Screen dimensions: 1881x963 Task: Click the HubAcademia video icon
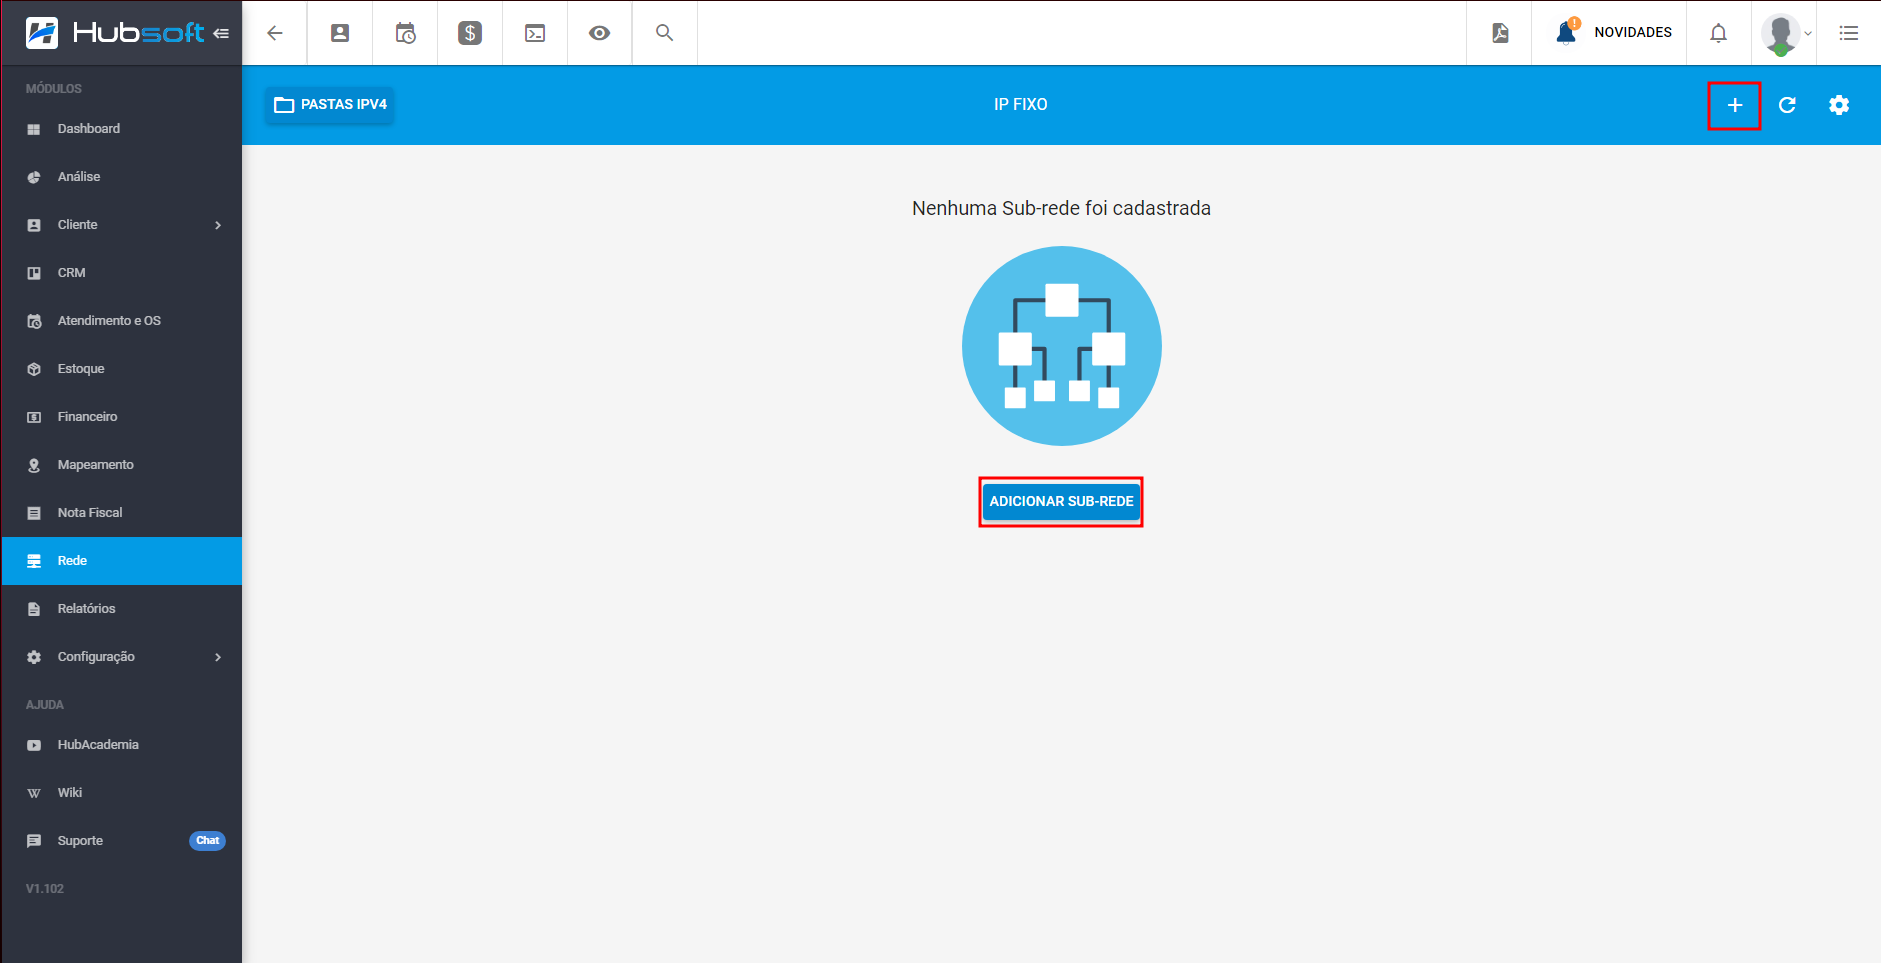click(34, 745)
